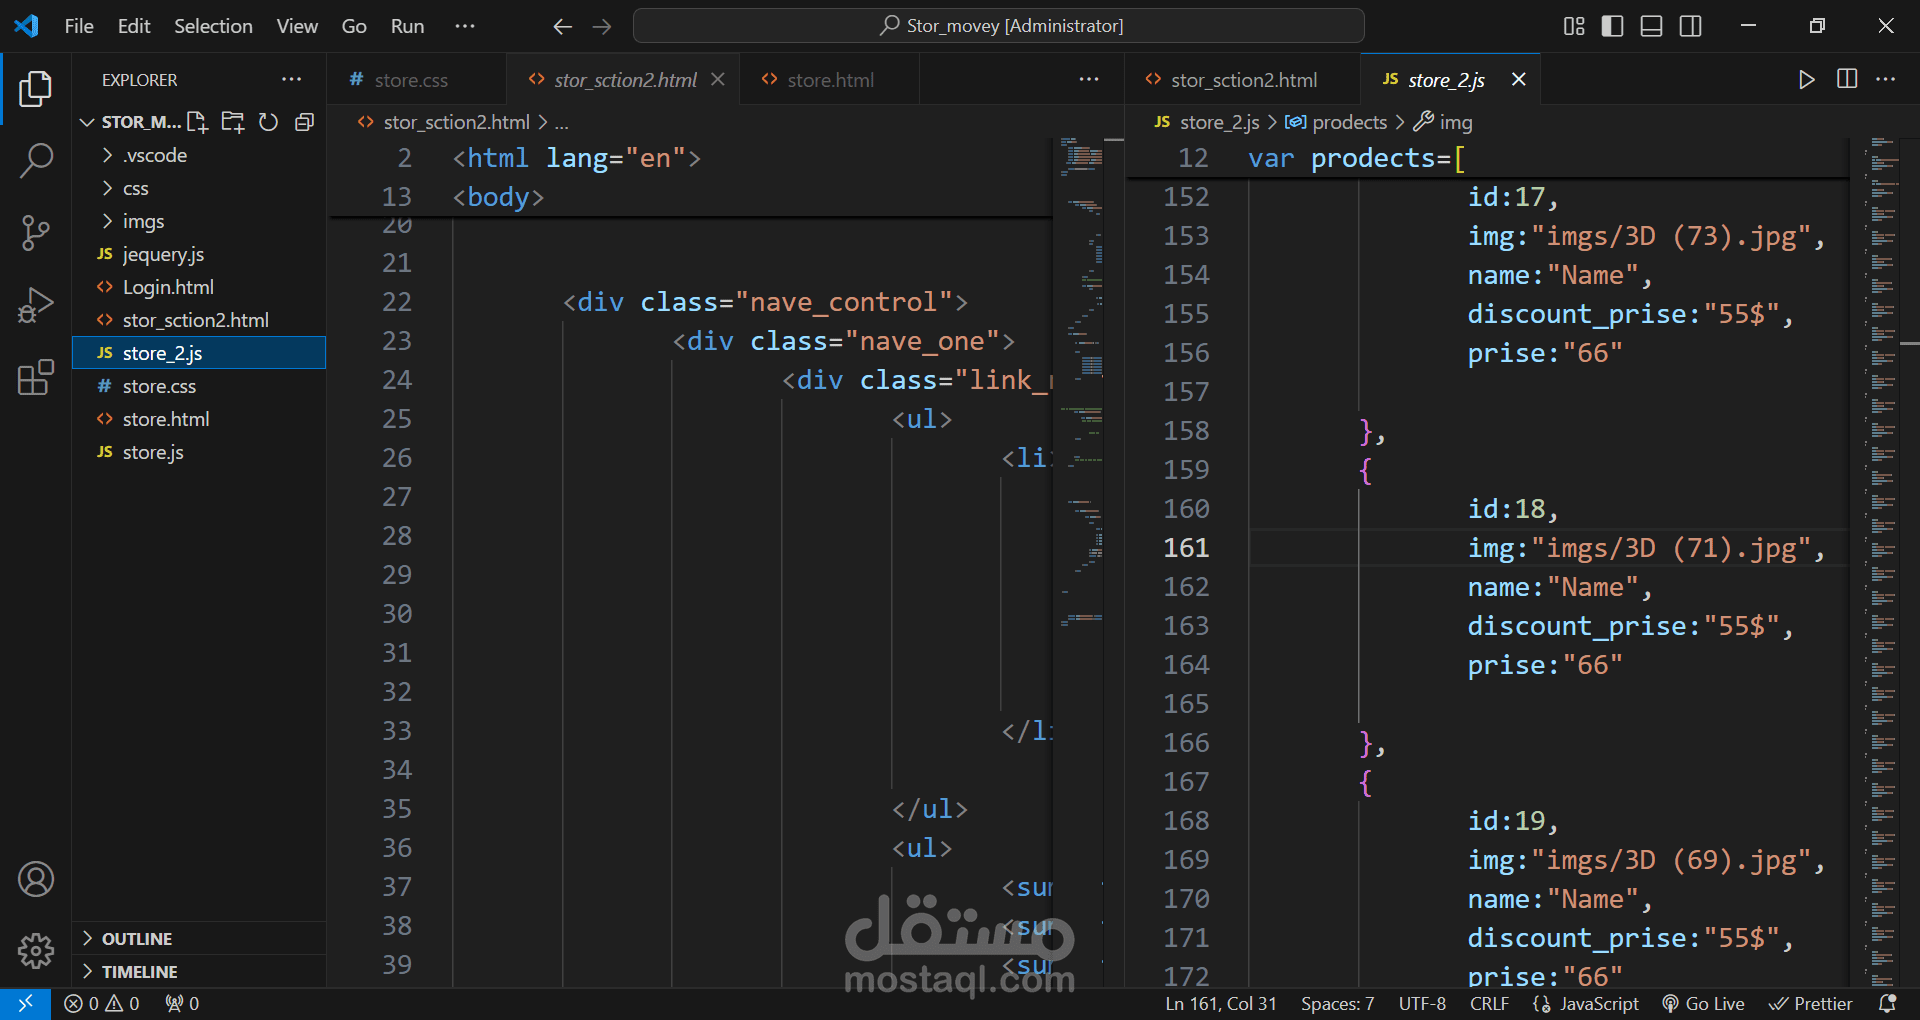Show errors and warnings in status bar
Screen dimensions: 1920x1020
point(102,1003)
